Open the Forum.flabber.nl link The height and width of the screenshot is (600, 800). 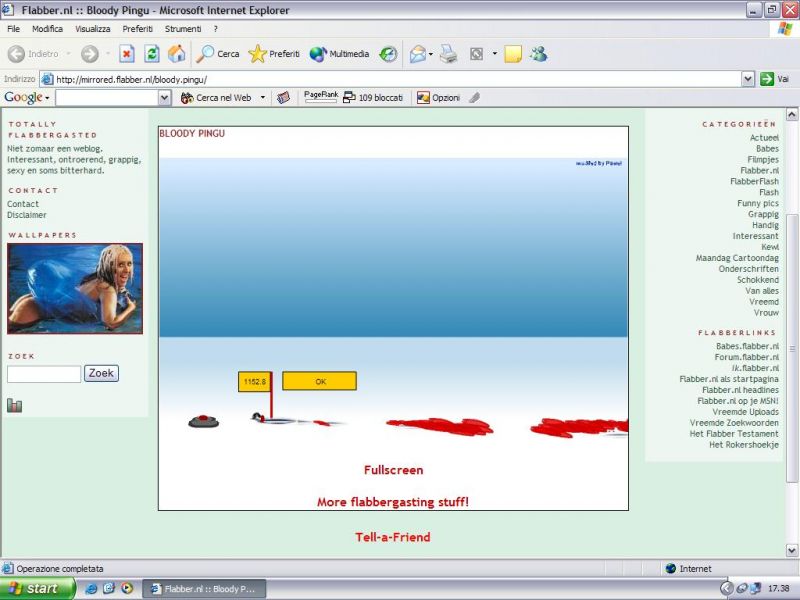pyautogui.click(x=746, y=357)
